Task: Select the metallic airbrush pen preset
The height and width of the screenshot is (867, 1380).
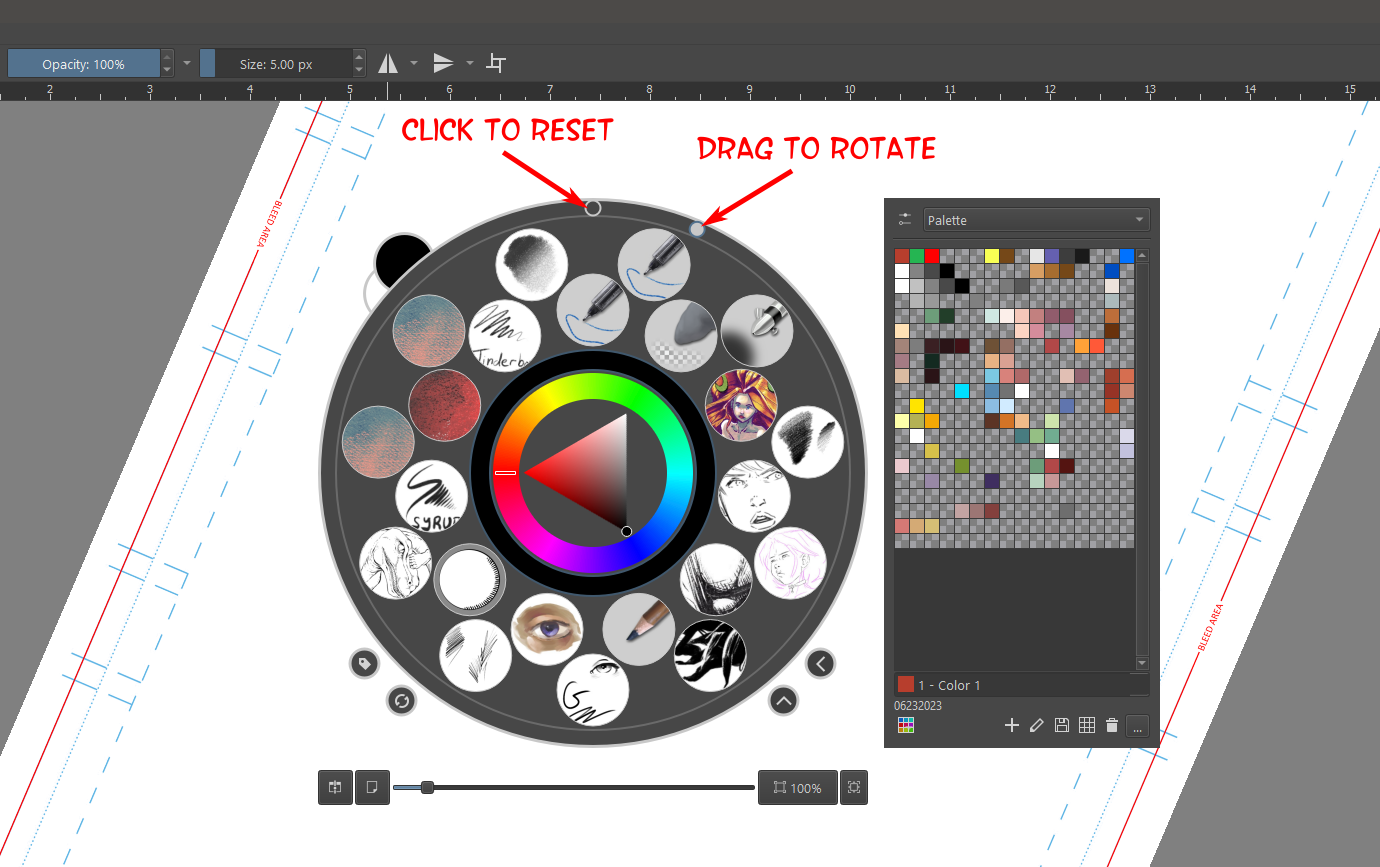Action: [x=757, y=331]
